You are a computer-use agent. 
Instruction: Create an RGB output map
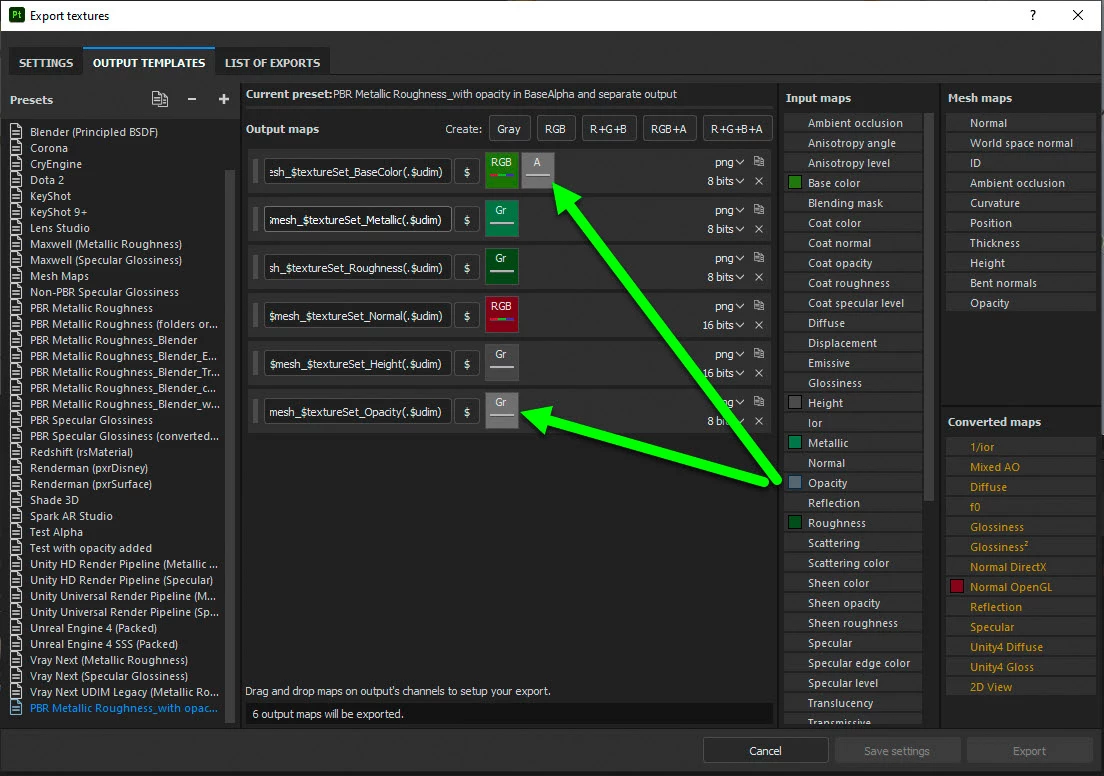coord(555,129)
